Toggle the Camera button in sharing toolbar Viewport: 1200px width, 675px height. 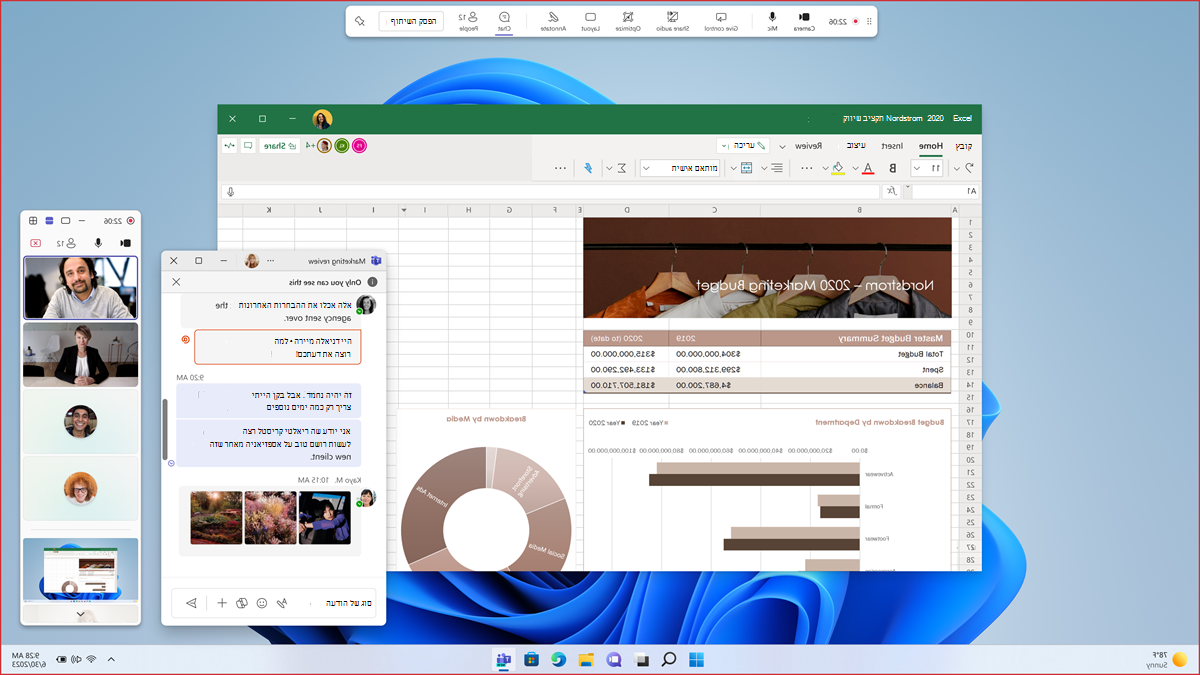(805, 21)
